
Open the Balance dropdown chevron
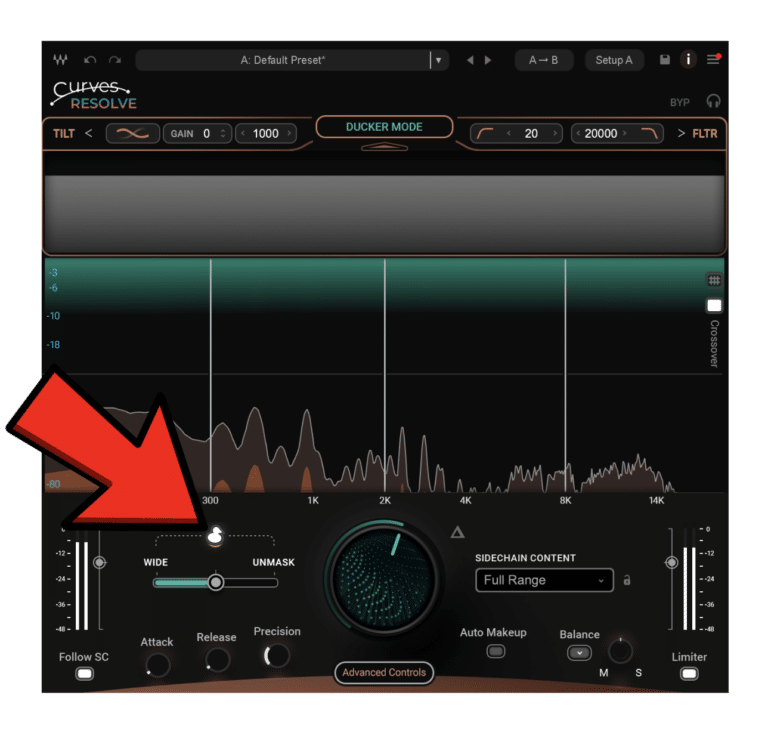tap(579, 653)
